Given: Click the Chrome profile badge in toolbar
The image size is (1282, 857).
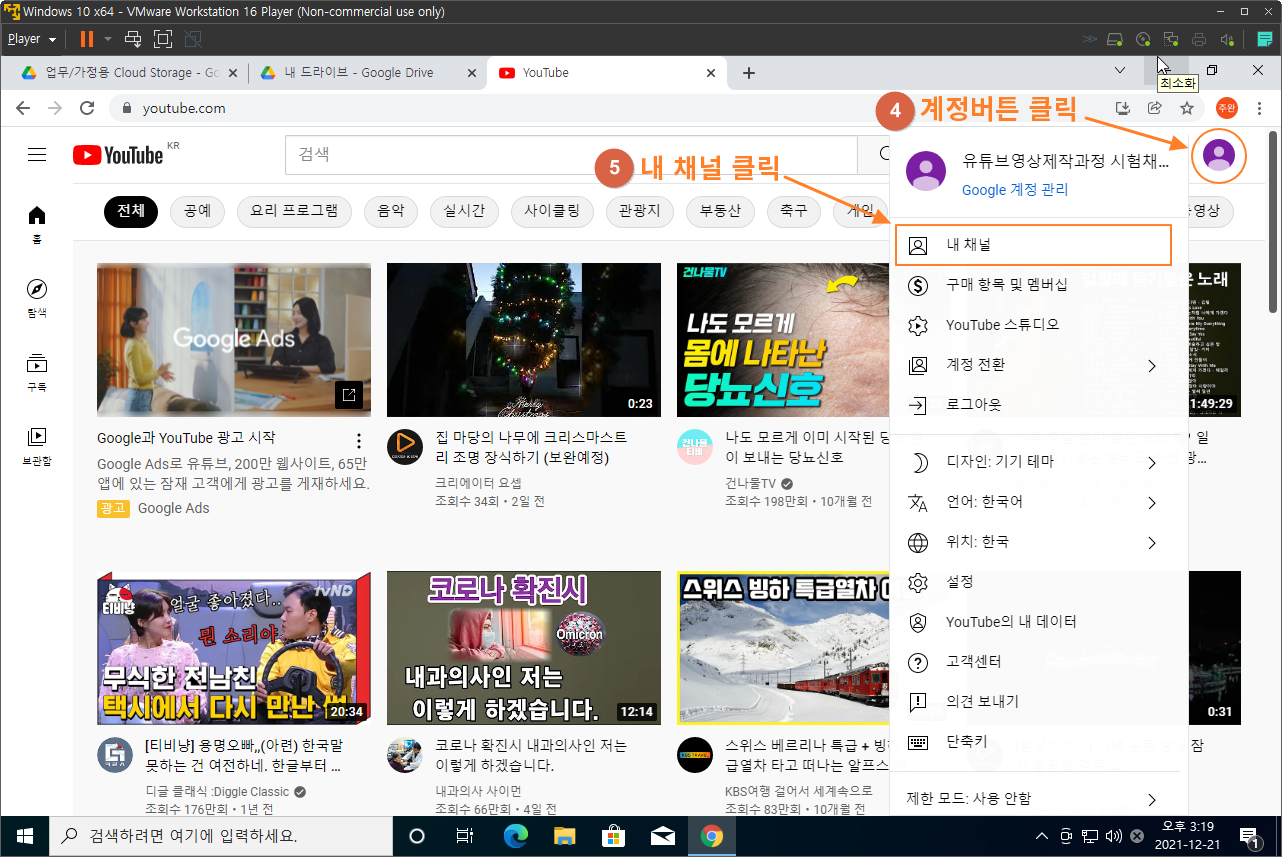Looking at the screenshot, I should (1226, 108).
